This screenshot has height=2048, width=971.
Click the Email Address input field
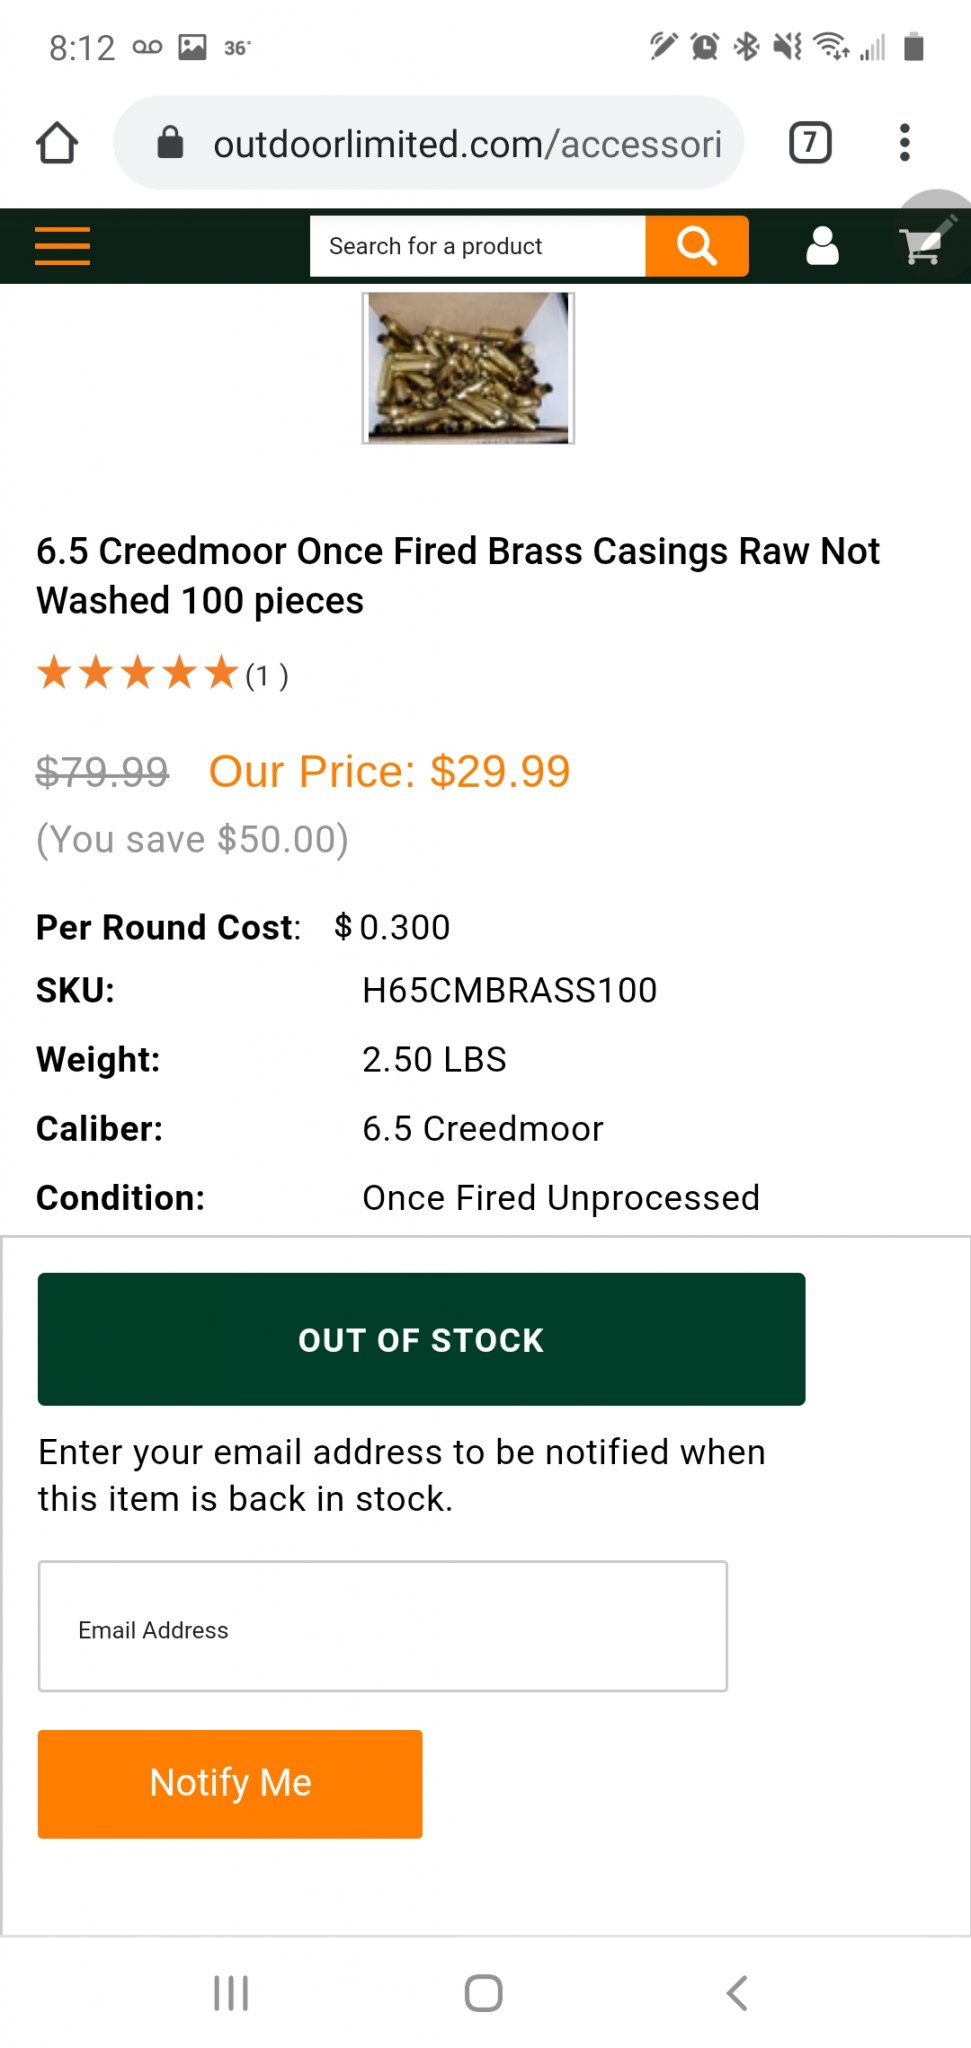(383, 1626)
